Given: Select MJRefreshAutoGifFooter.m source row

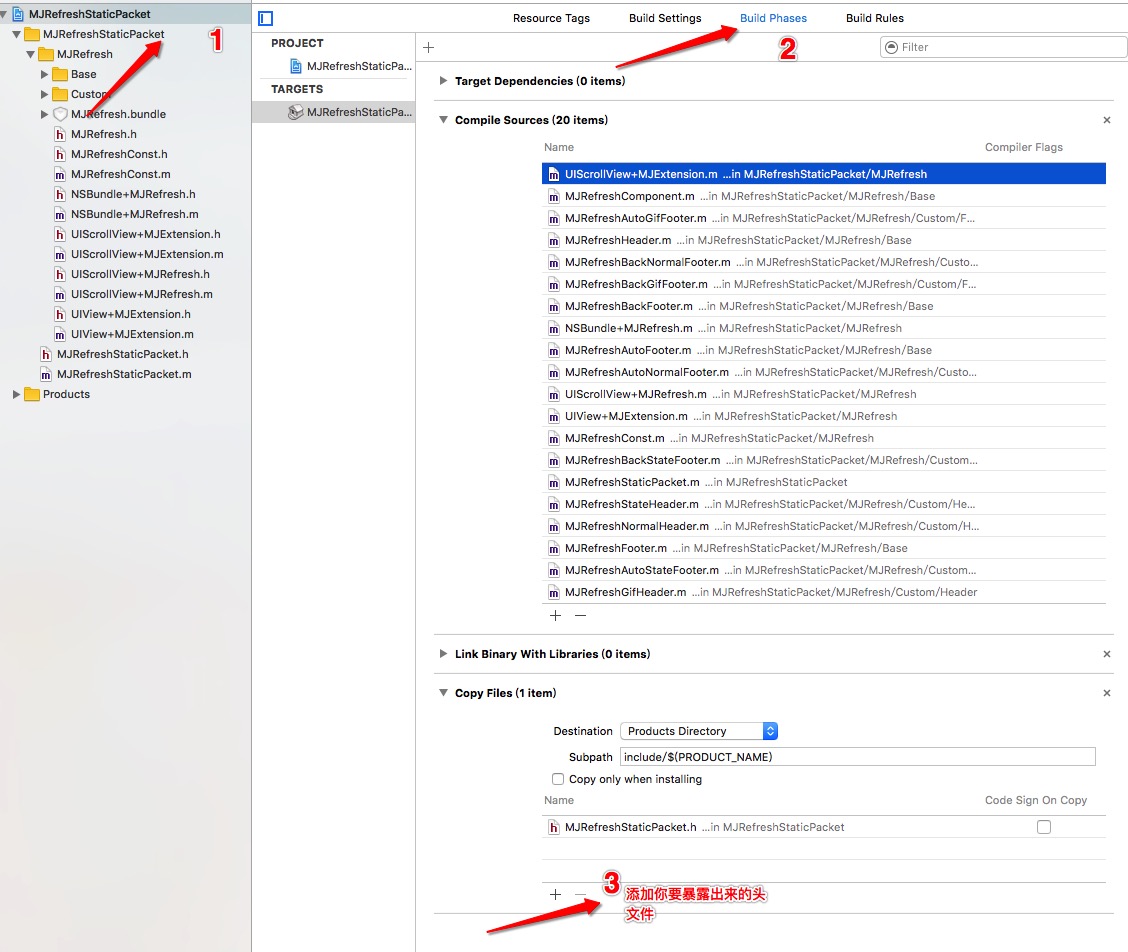Looking at the screenshot, I should pos(824,218).
